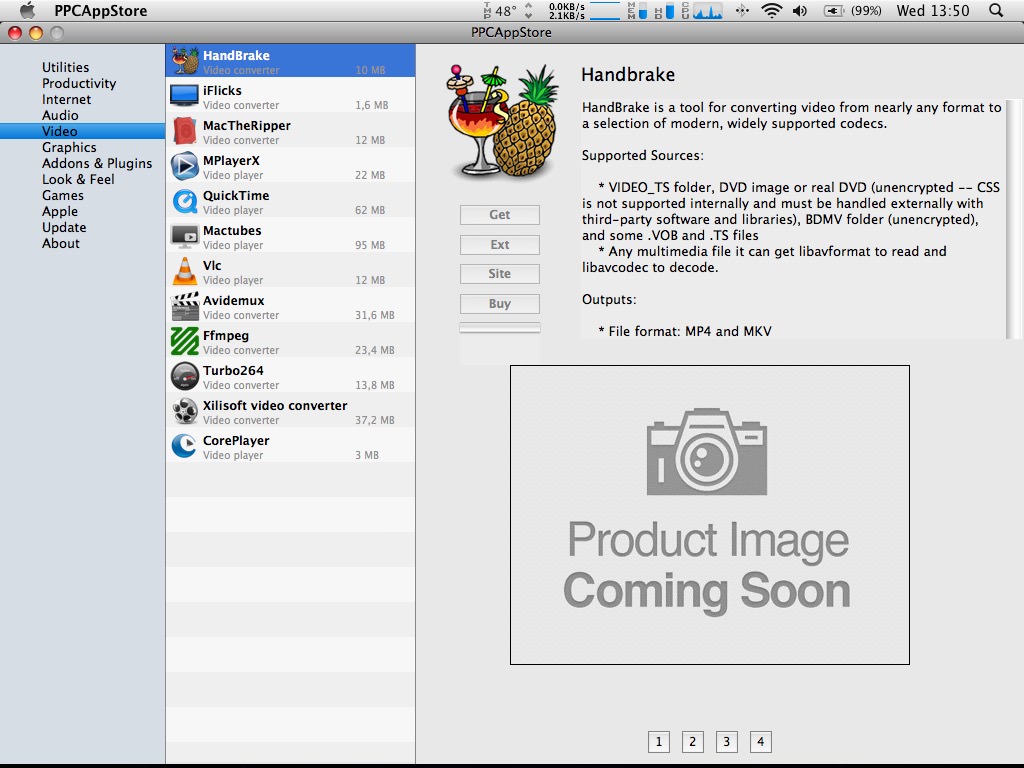1024x768 pixels.
Task: Click the Handbrake heading in details
Action: (x=628, y=74)
